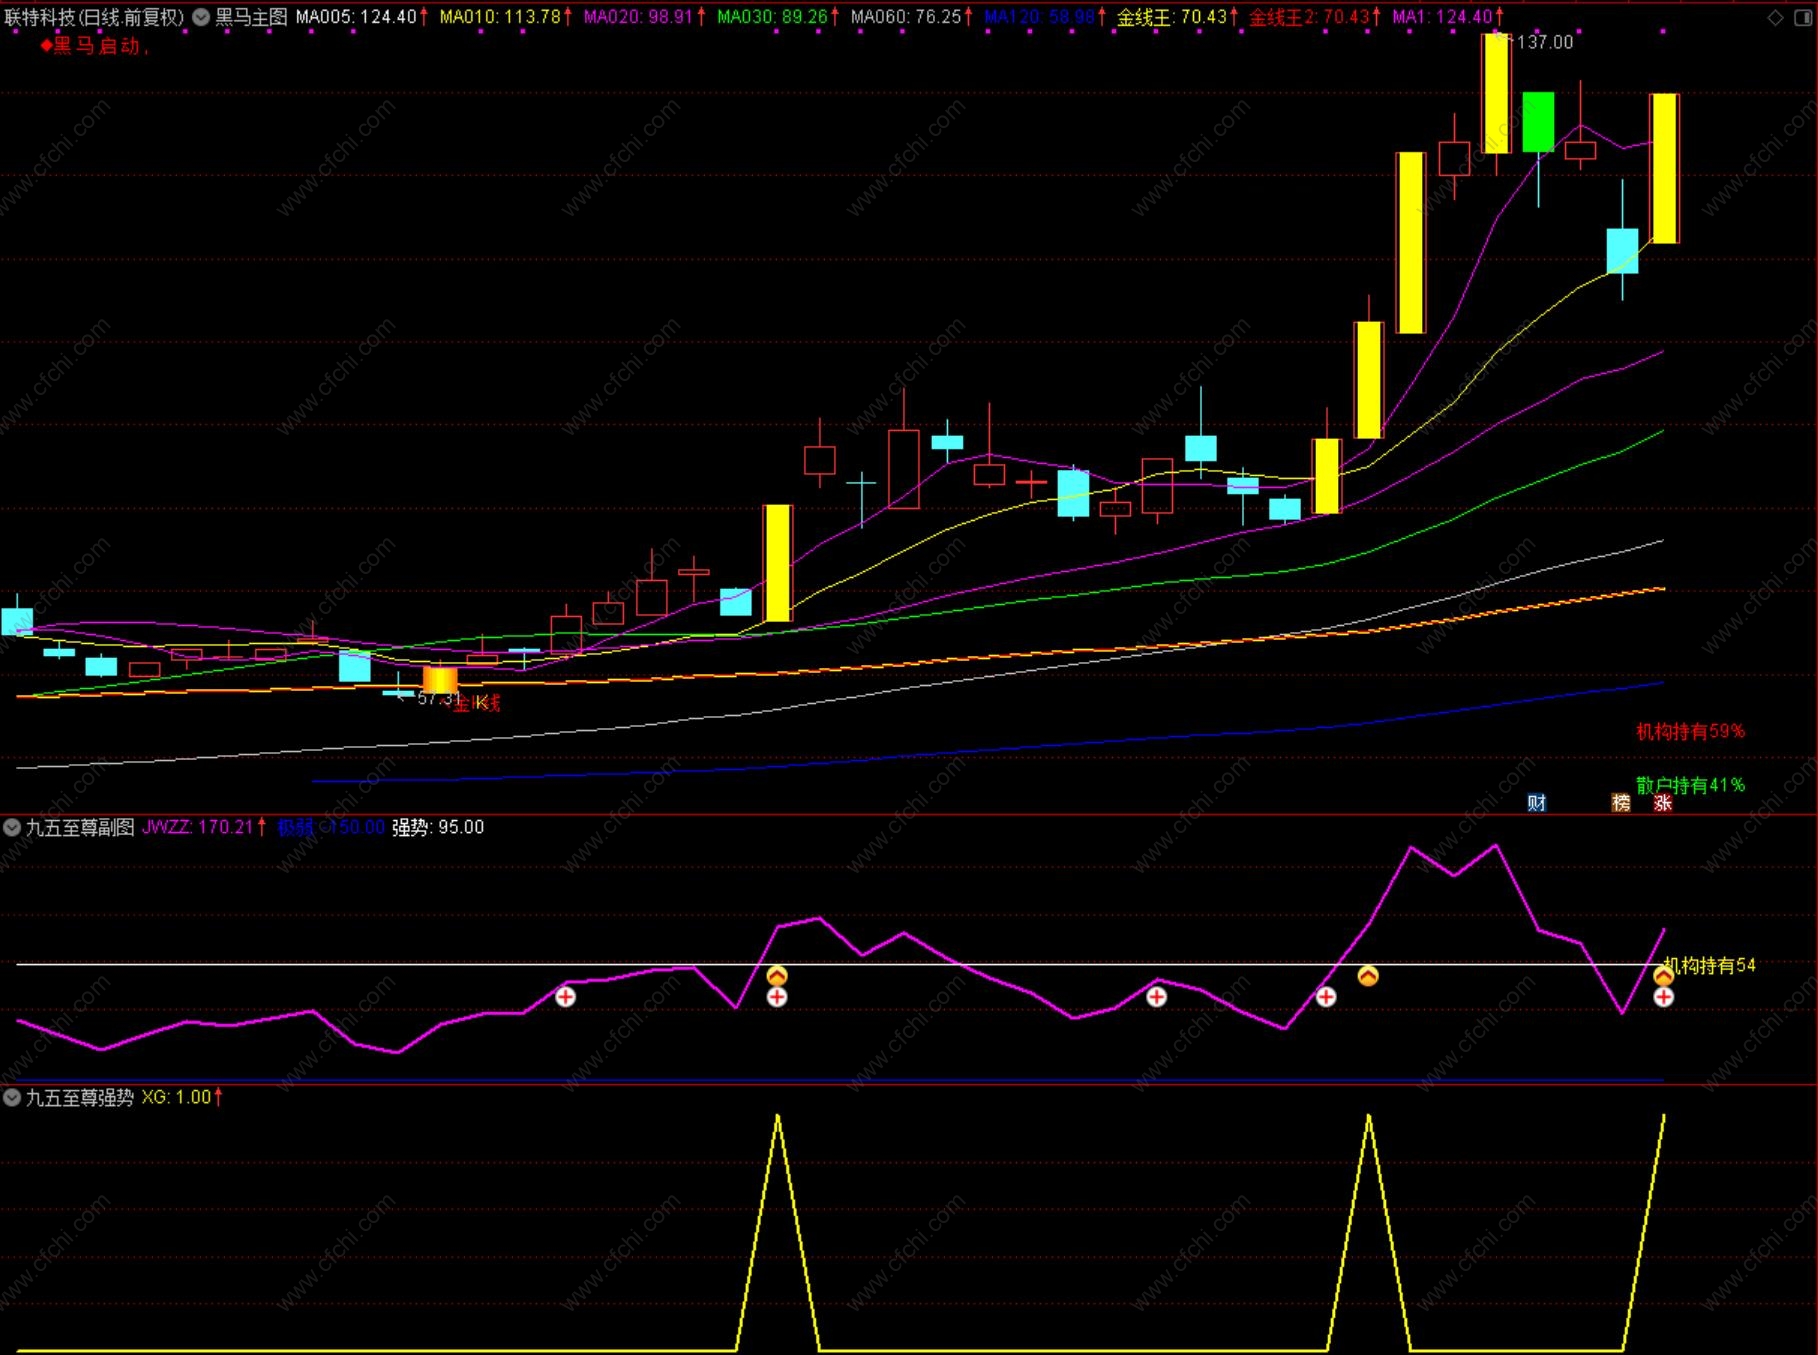The image size is (1818, 1355).
Task: Click the 机构持有59% label
Action: tap(1690, 731)
